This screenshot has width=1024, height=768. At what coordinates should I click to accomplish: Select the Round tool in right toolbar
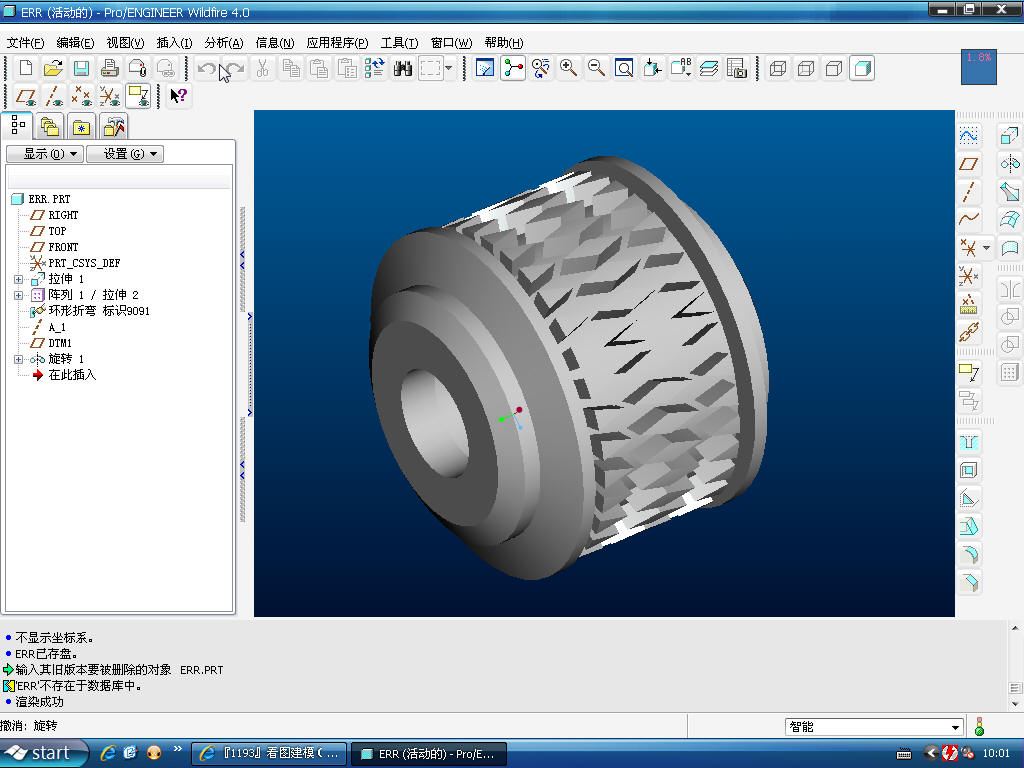point(968,554)
